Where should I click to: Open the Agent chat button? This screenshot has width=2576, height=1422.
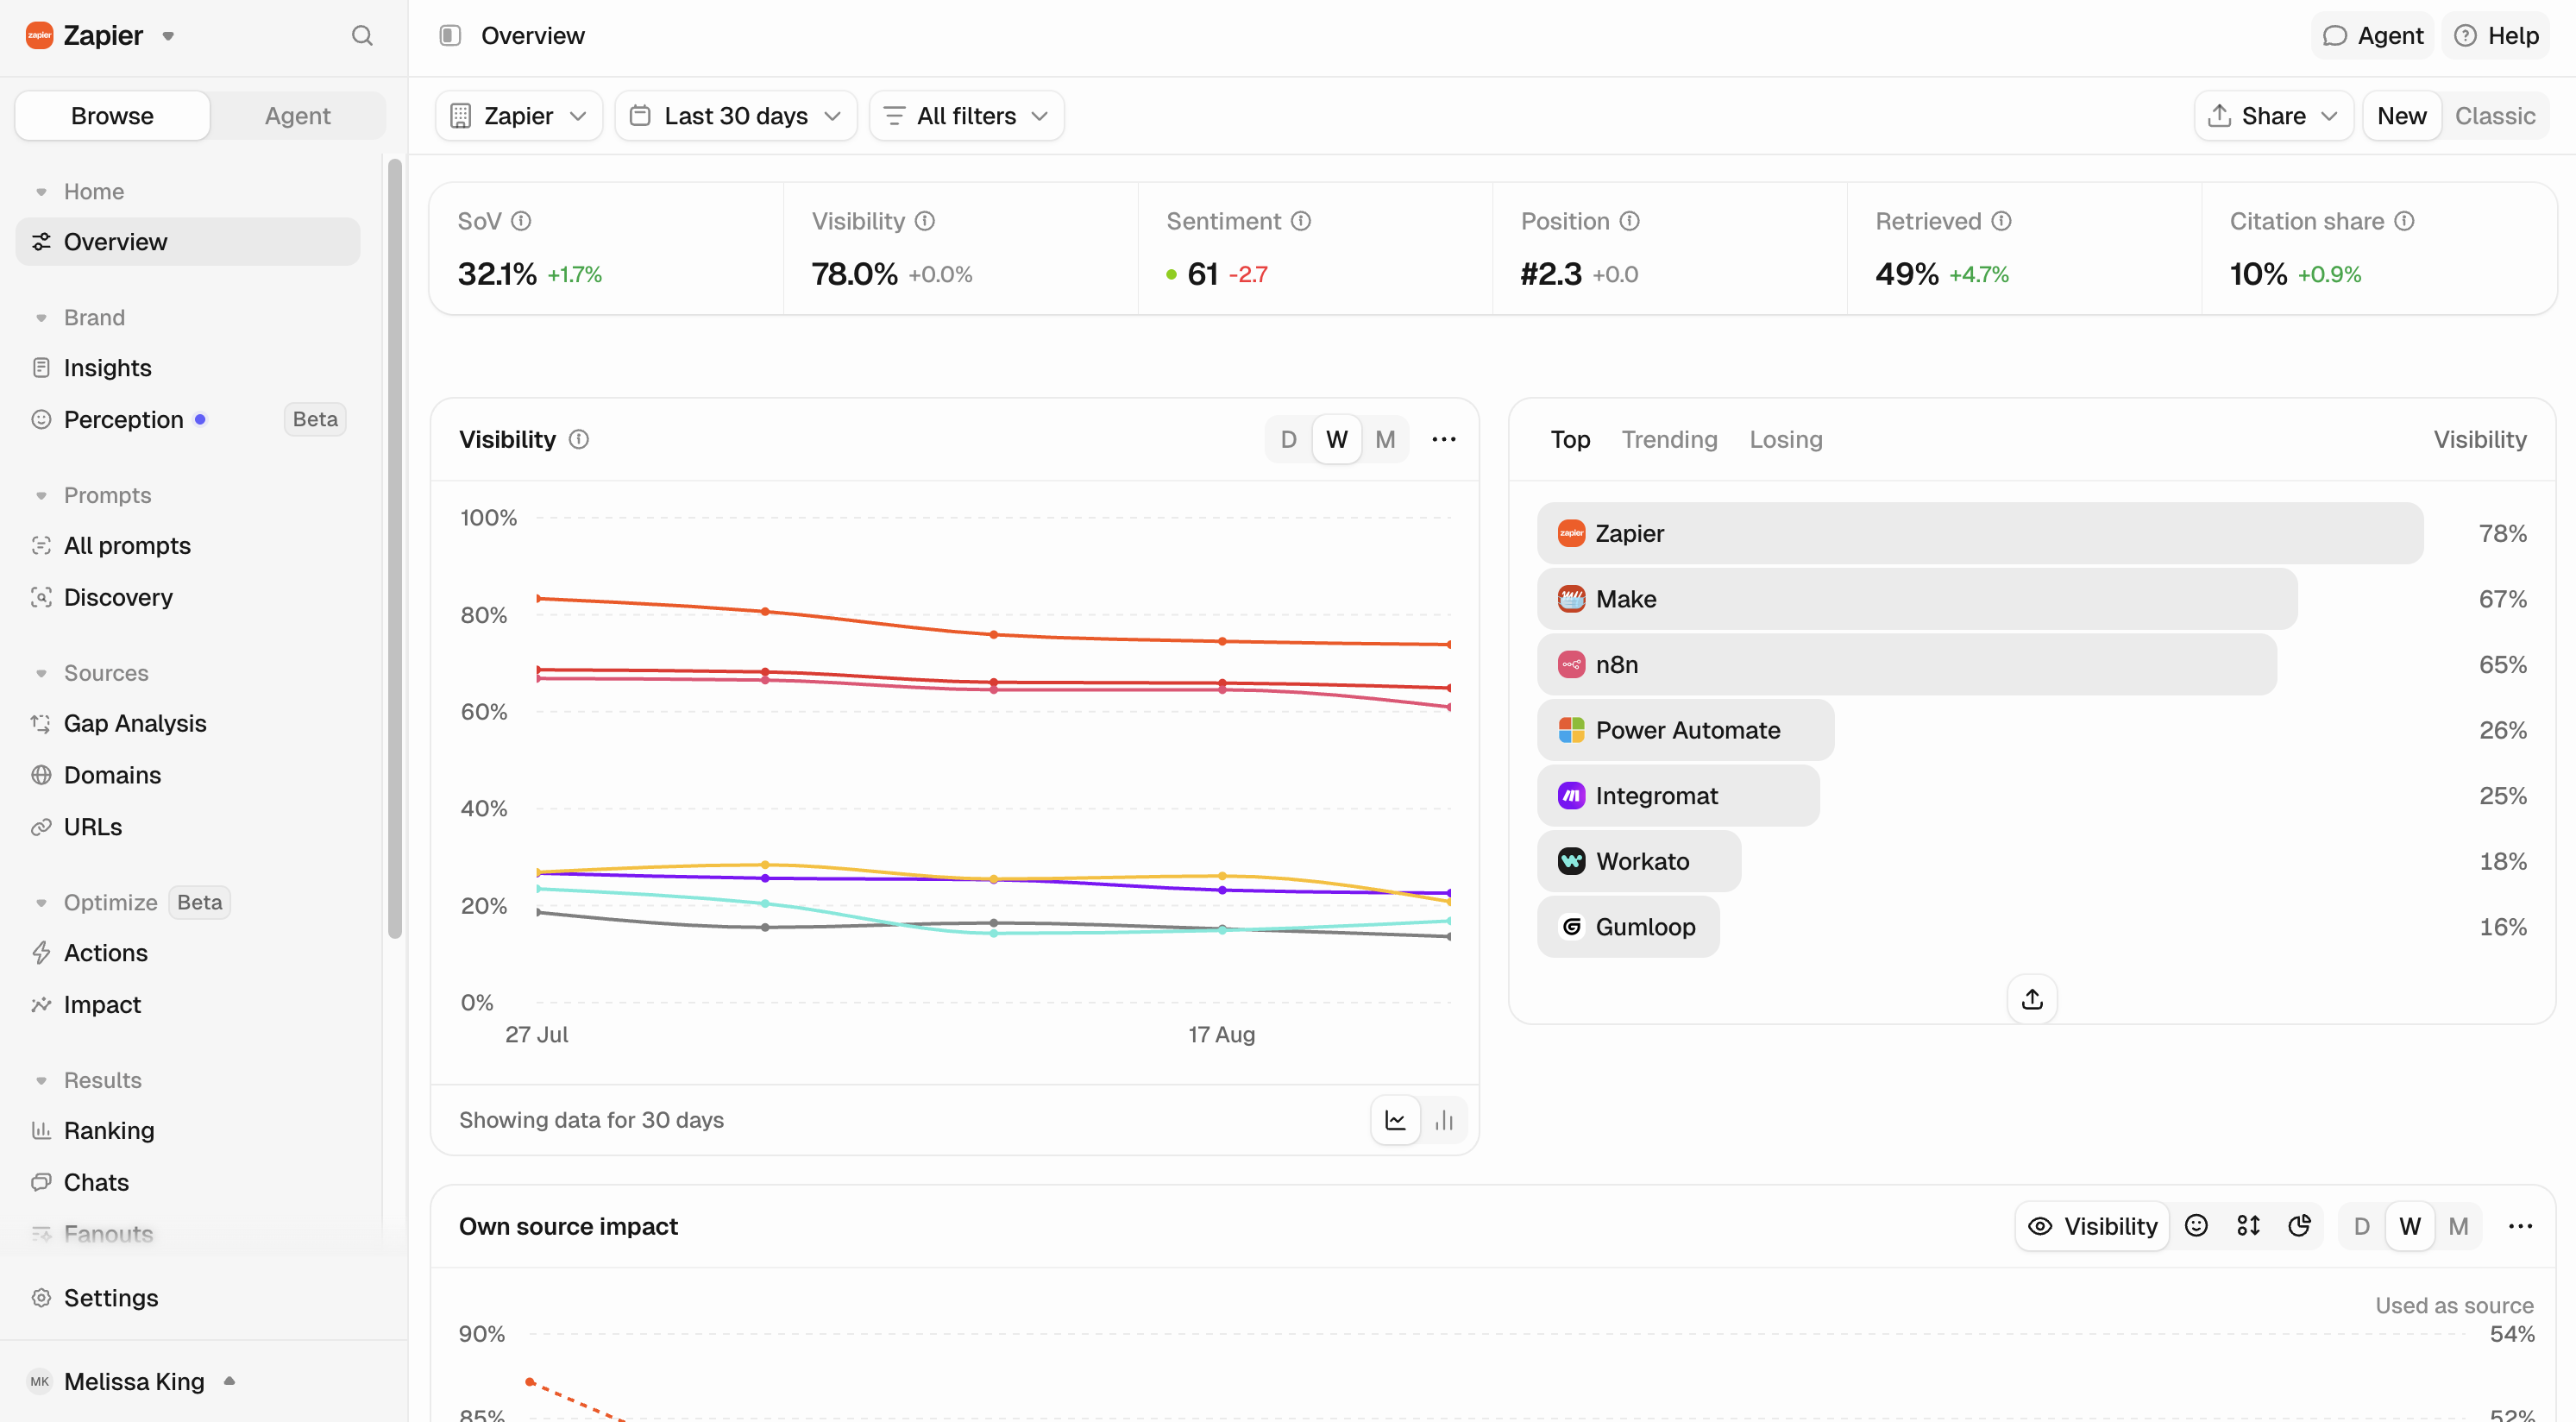[x=2372, y=36]
